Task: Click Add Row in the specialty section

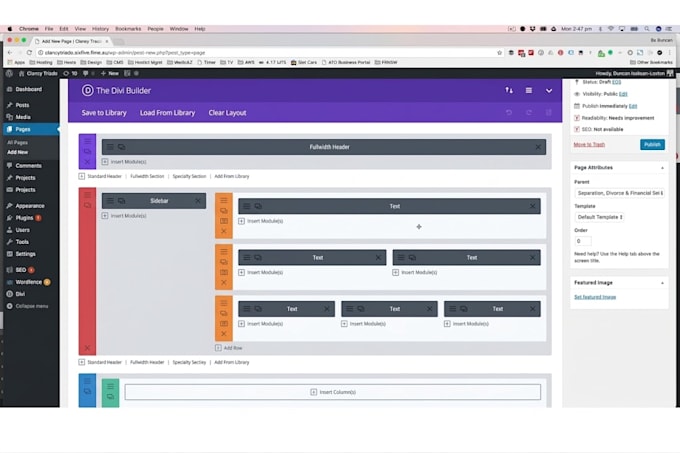Action: coord(229,348)
